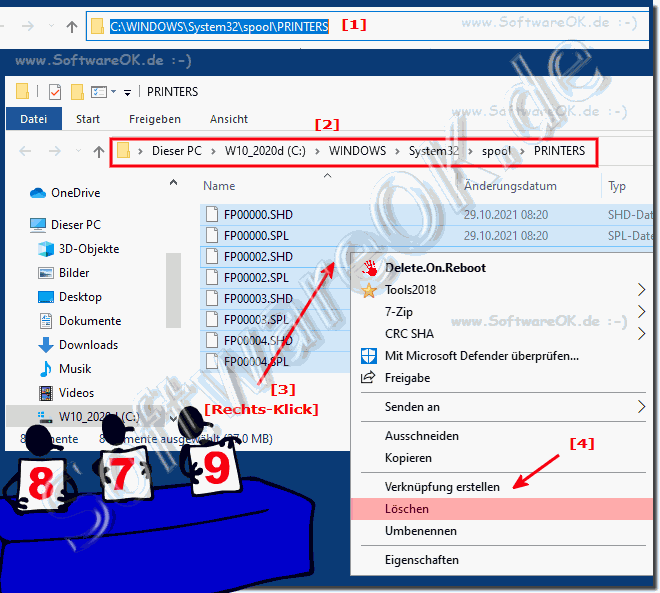The width and height of the screenshot is (660, 593).
Task: Expand the chevron after WINDOWS in breadcrumb
Action: point(397,151)
